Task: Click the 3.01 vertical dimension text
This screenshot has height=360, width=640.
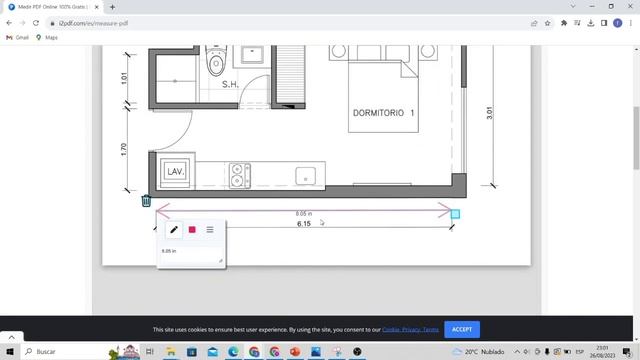Action: (489, 113)
